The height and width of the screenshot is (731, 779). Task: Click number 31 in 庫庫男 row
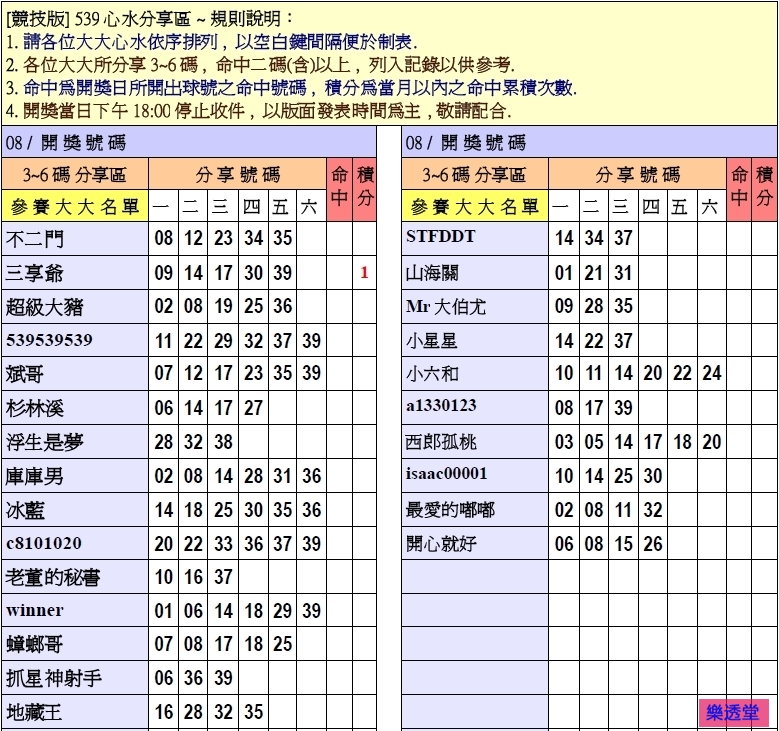coord(282,476)
